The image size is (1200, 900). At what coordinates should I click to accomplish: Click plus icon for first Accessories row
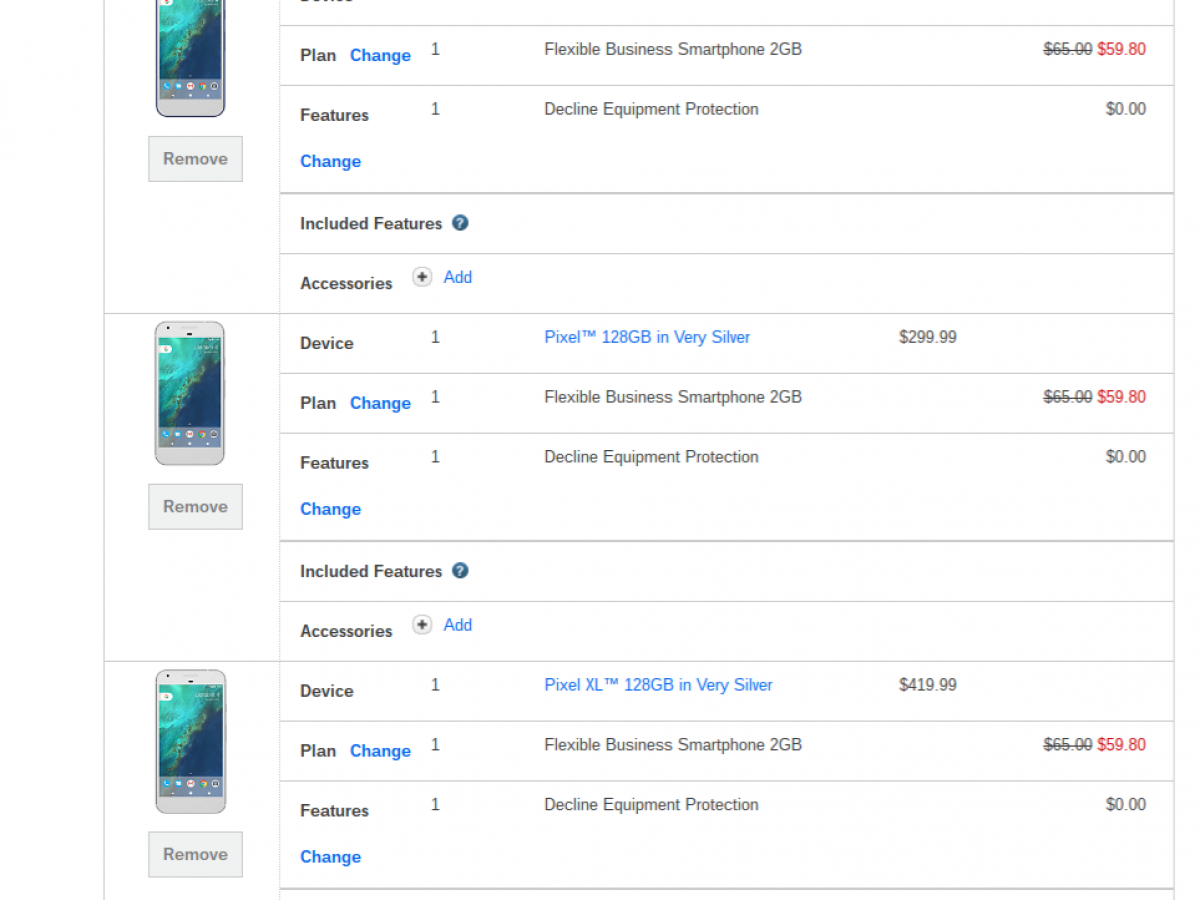[422, 277]
